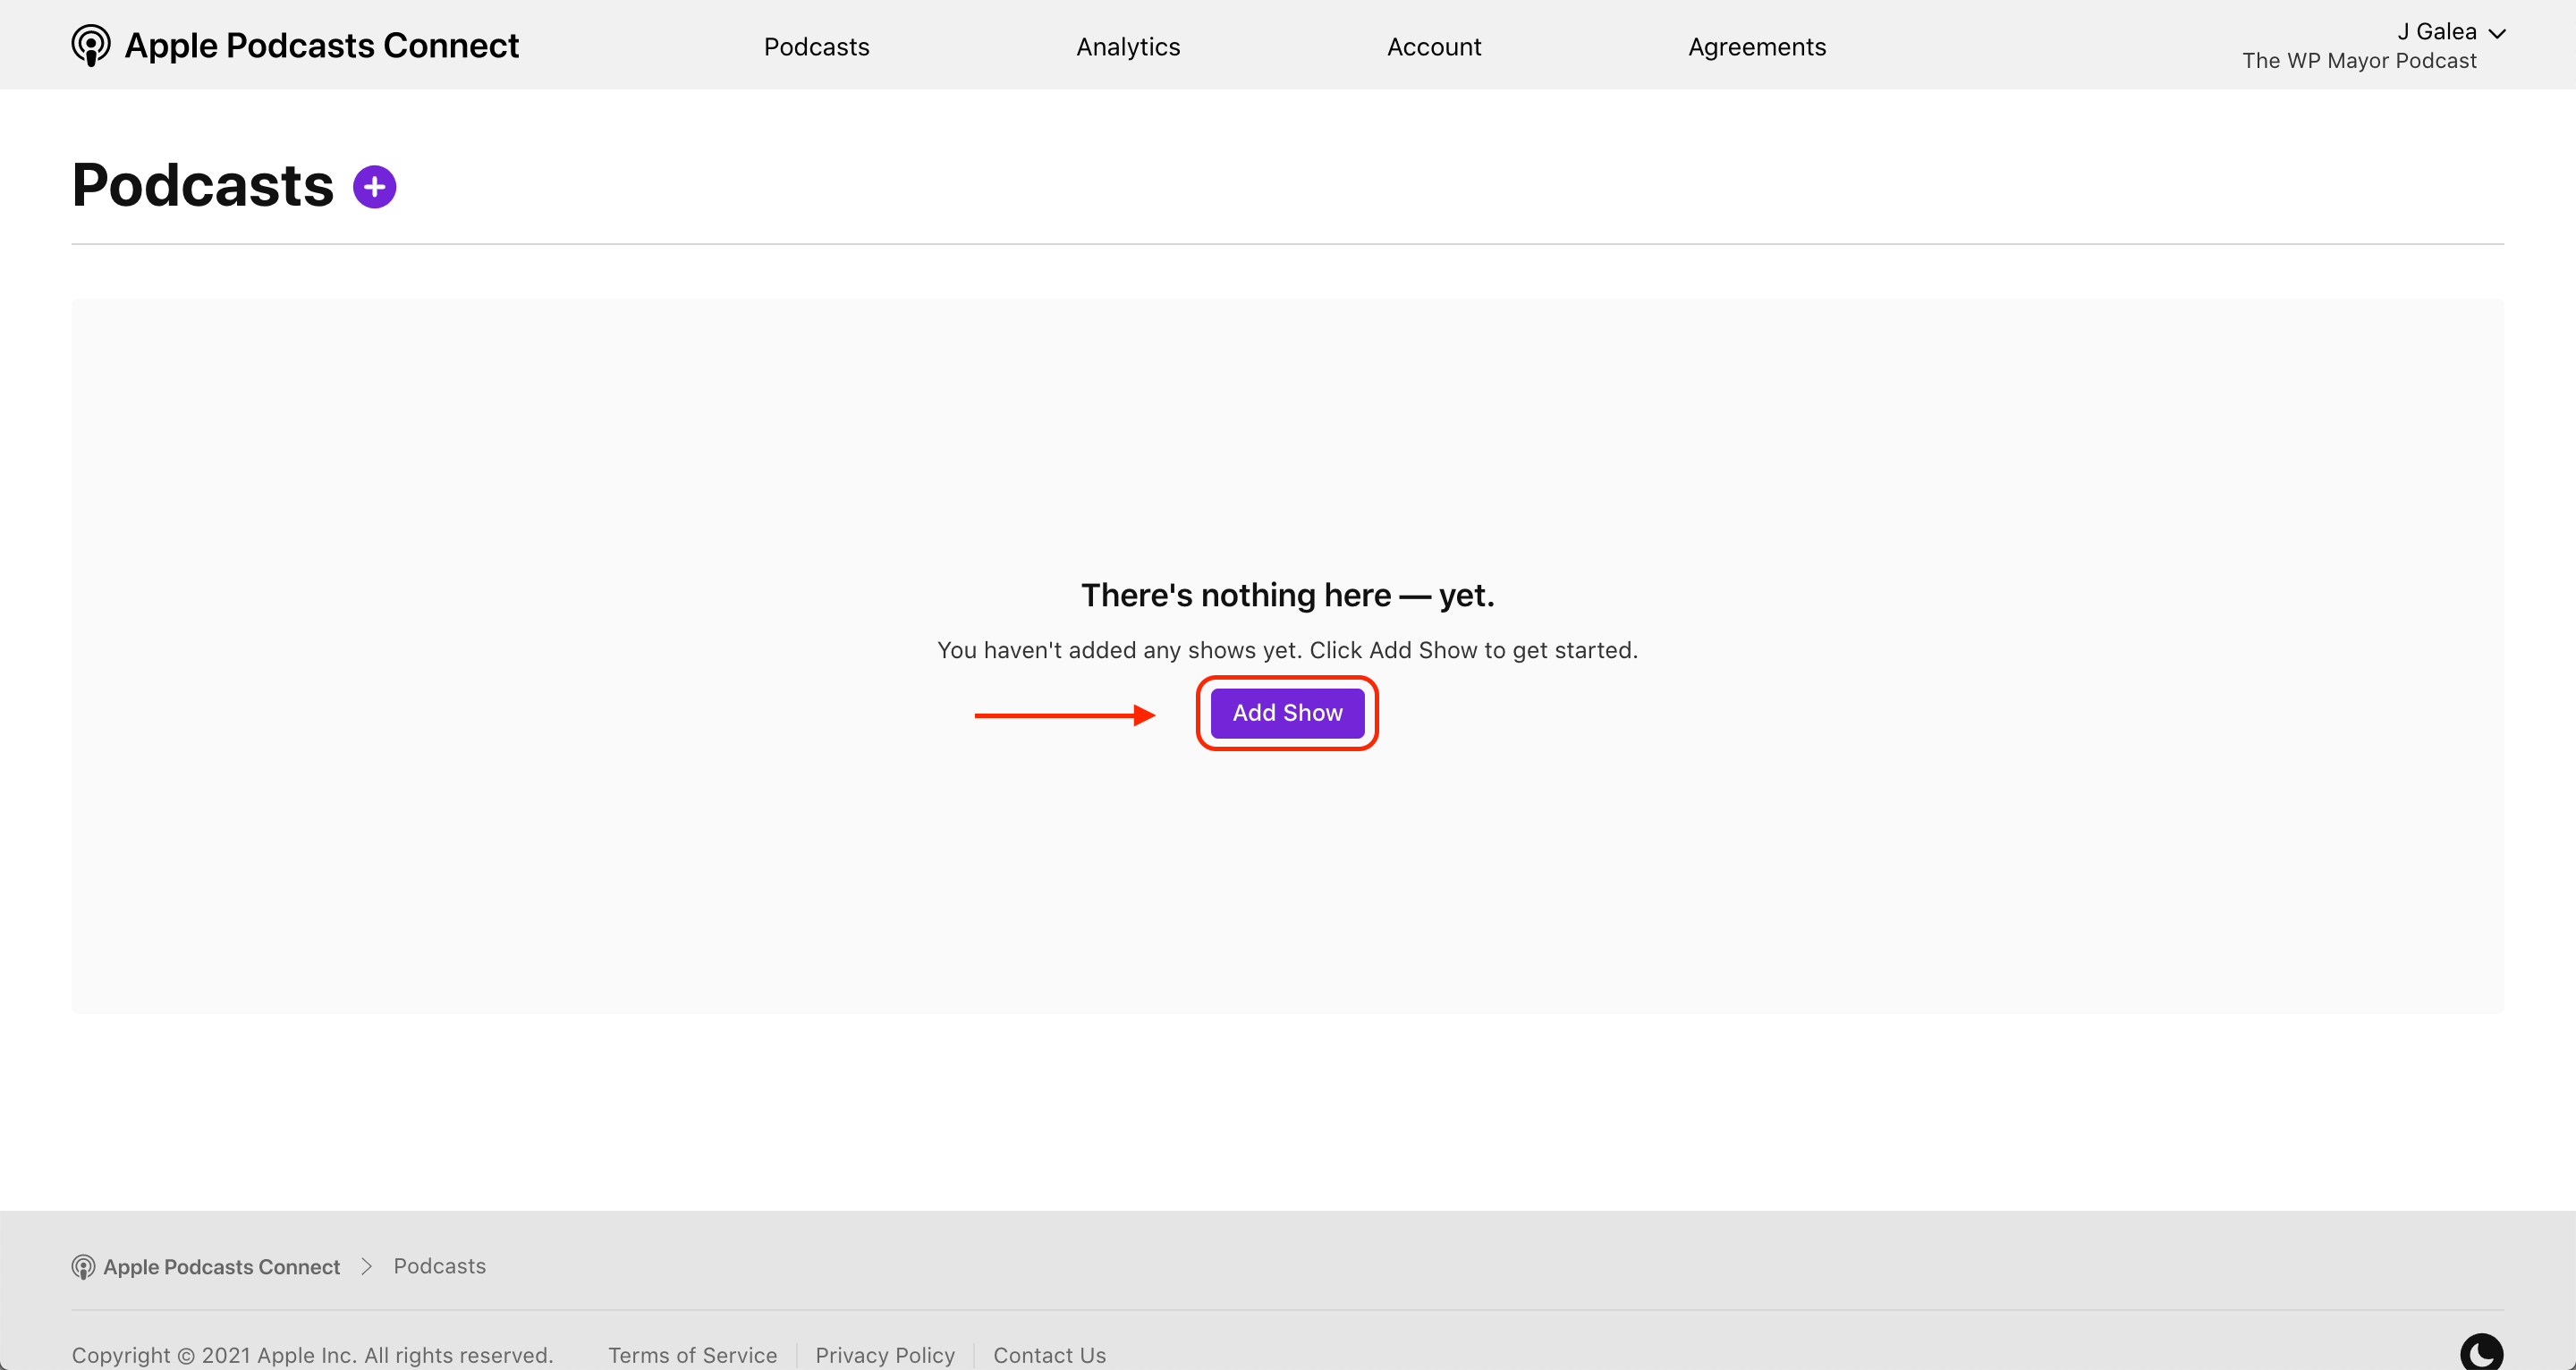
Task: Expand the J Galea account dropdown chevron
Action: 2497,33
